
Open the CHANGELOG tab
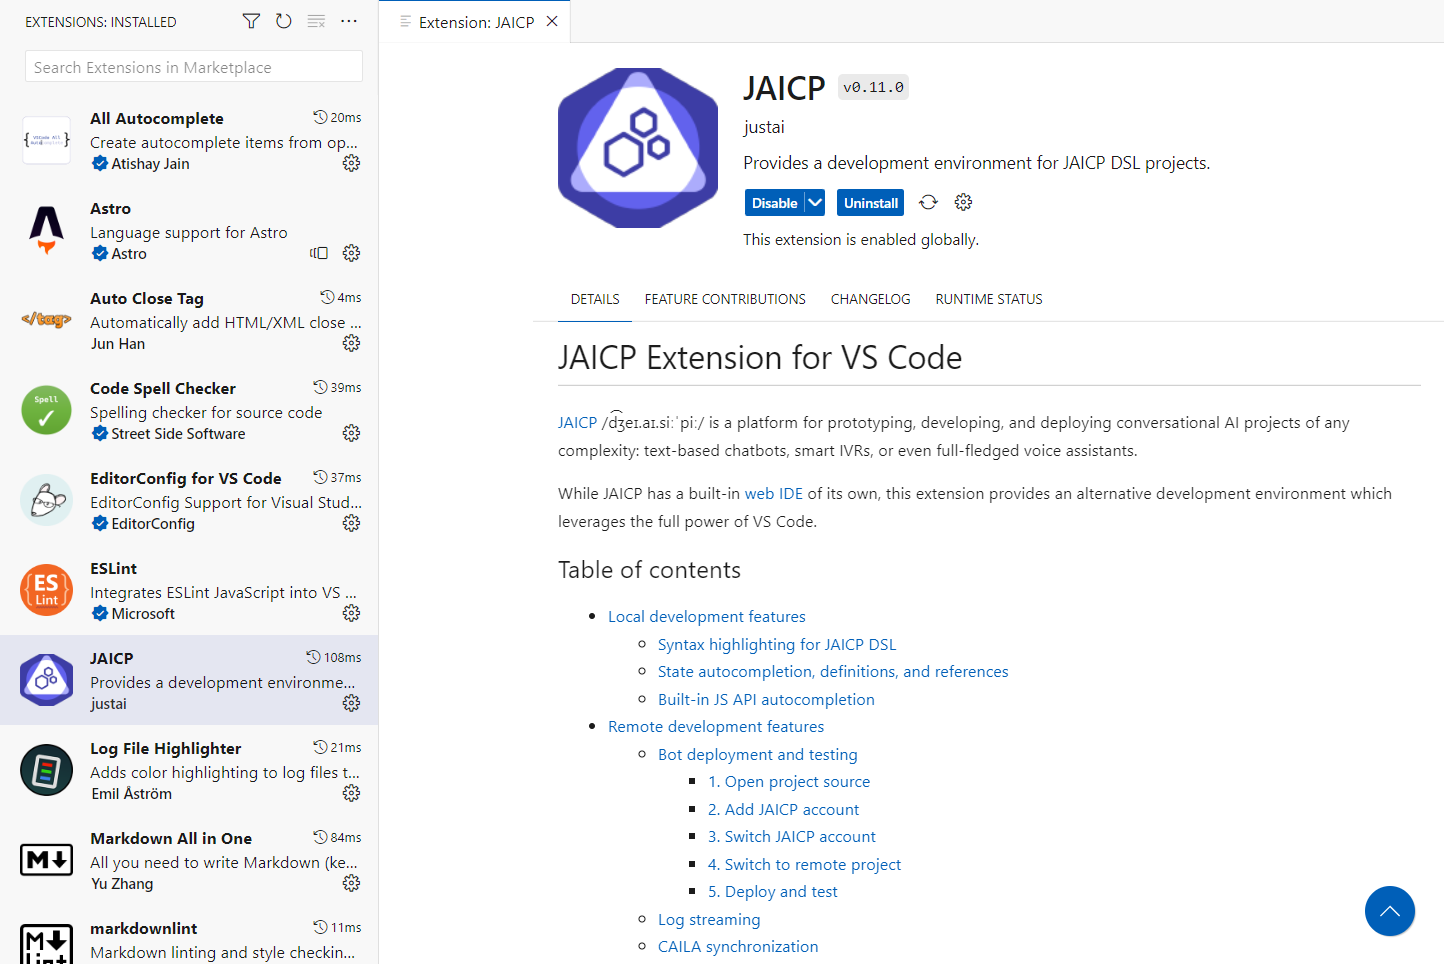coord(870,298)
